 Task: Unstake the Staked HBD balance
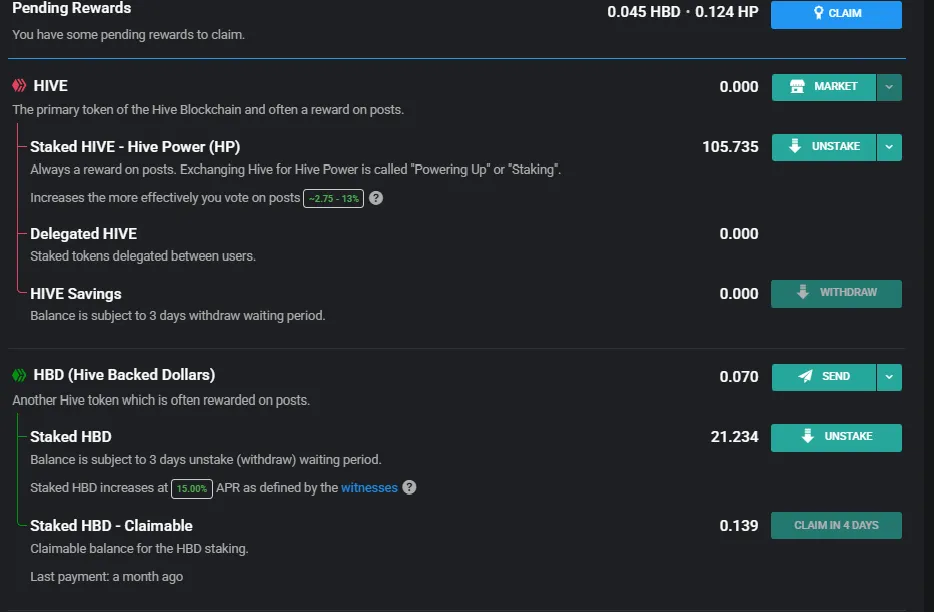(x=836, y=437)
